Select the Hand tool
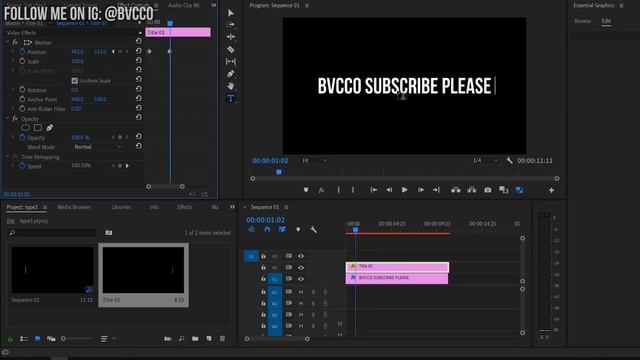The height and width of the screenshot is (360, 640). pyautogui.click(x=231, y=86)
